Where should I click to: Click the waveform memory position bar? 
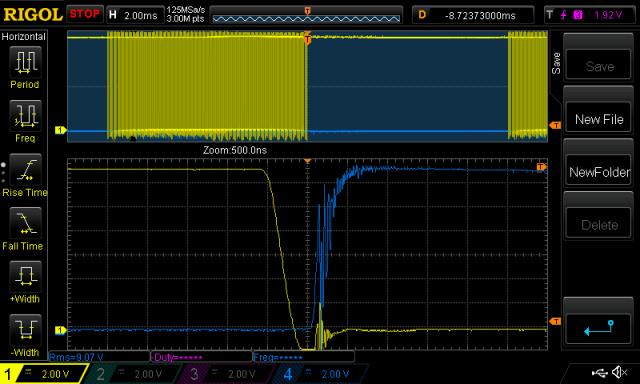pos(307,16)
